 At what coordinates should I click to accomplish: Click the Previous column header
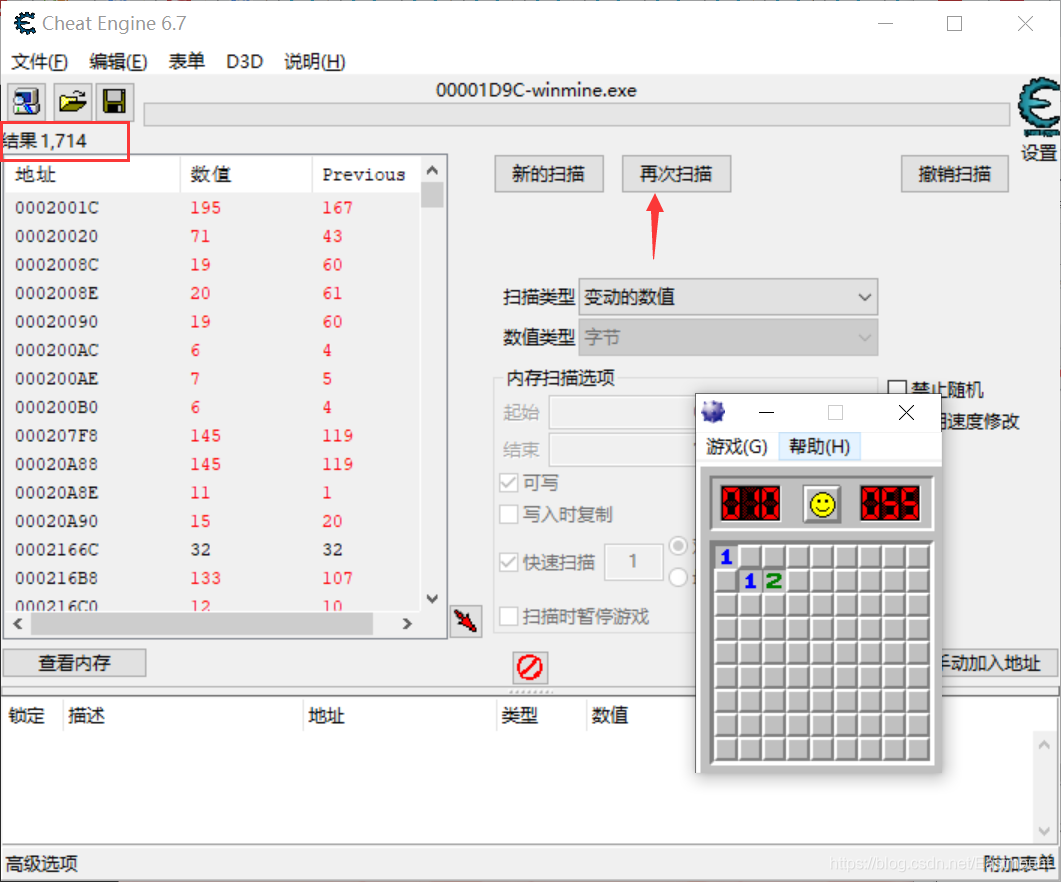click(365, 175)
